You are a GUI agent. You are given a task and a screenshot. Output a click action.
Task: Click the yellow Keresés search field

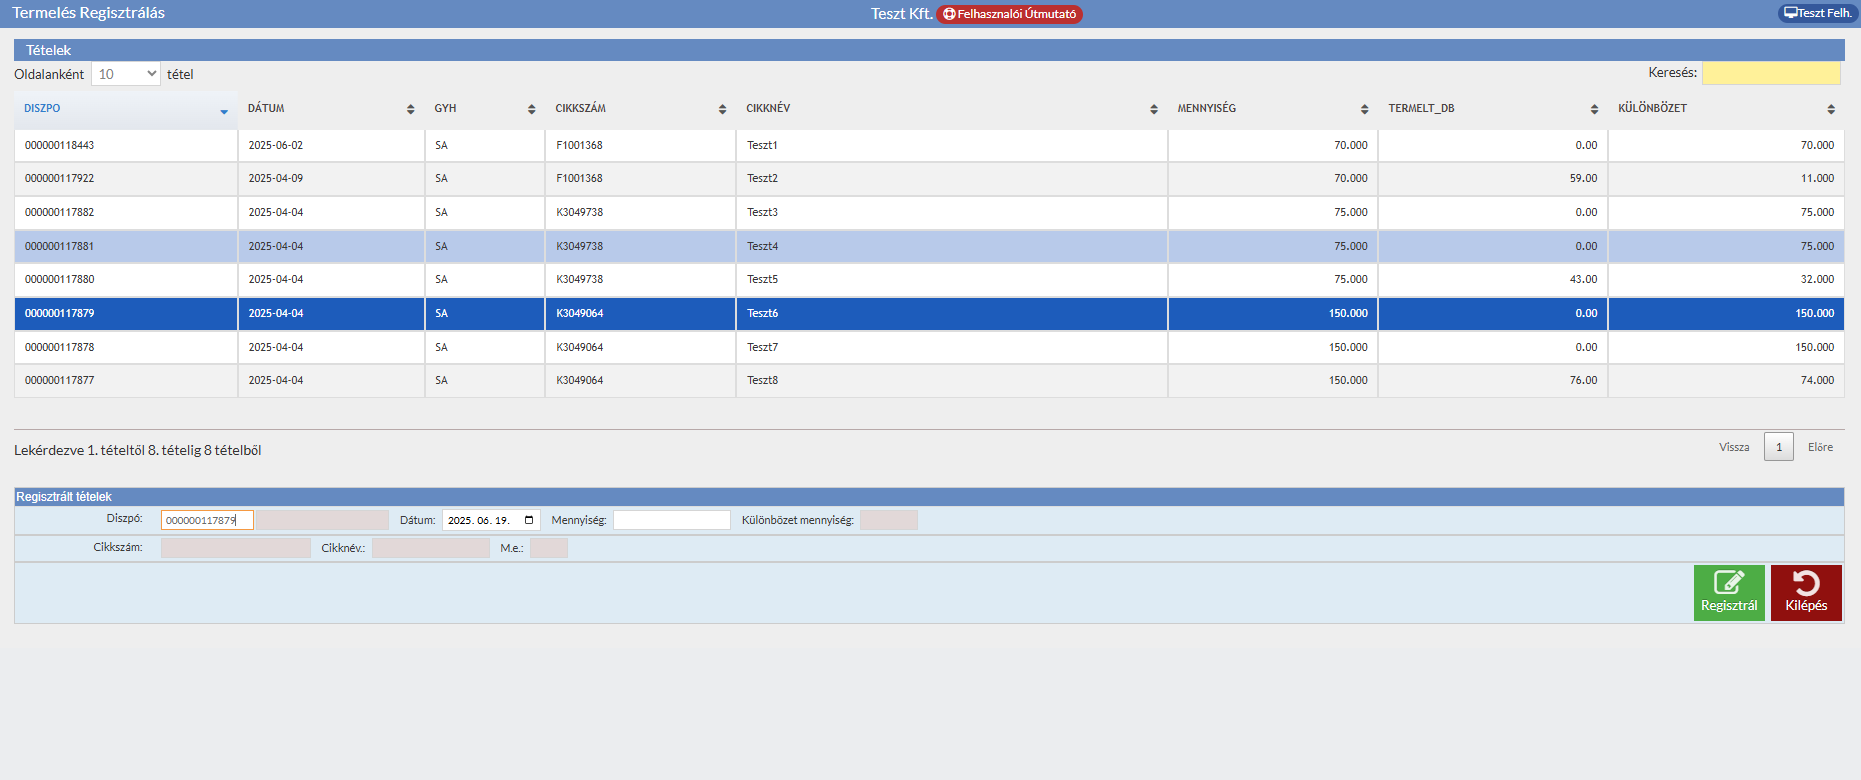pos(1770,73)
